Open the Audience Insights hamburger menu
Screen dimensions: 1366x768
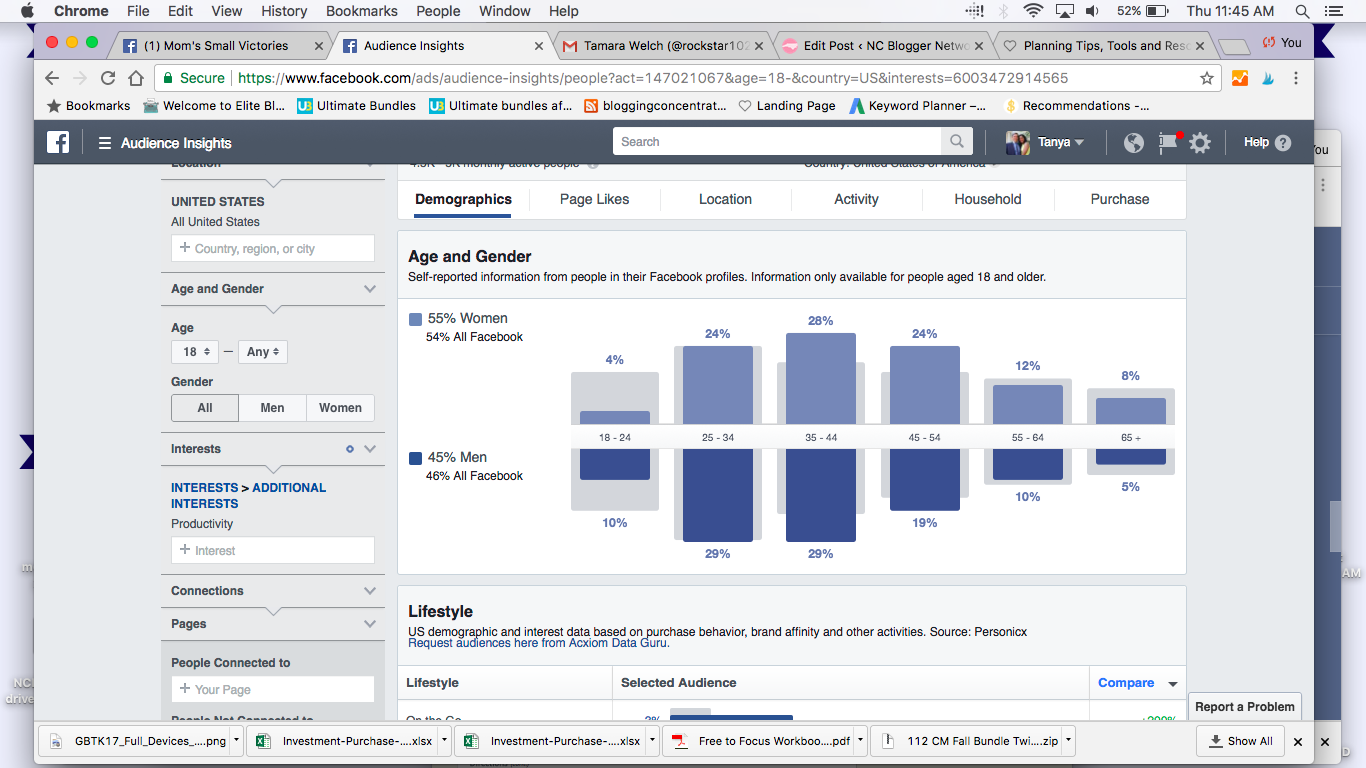[104, 143]
